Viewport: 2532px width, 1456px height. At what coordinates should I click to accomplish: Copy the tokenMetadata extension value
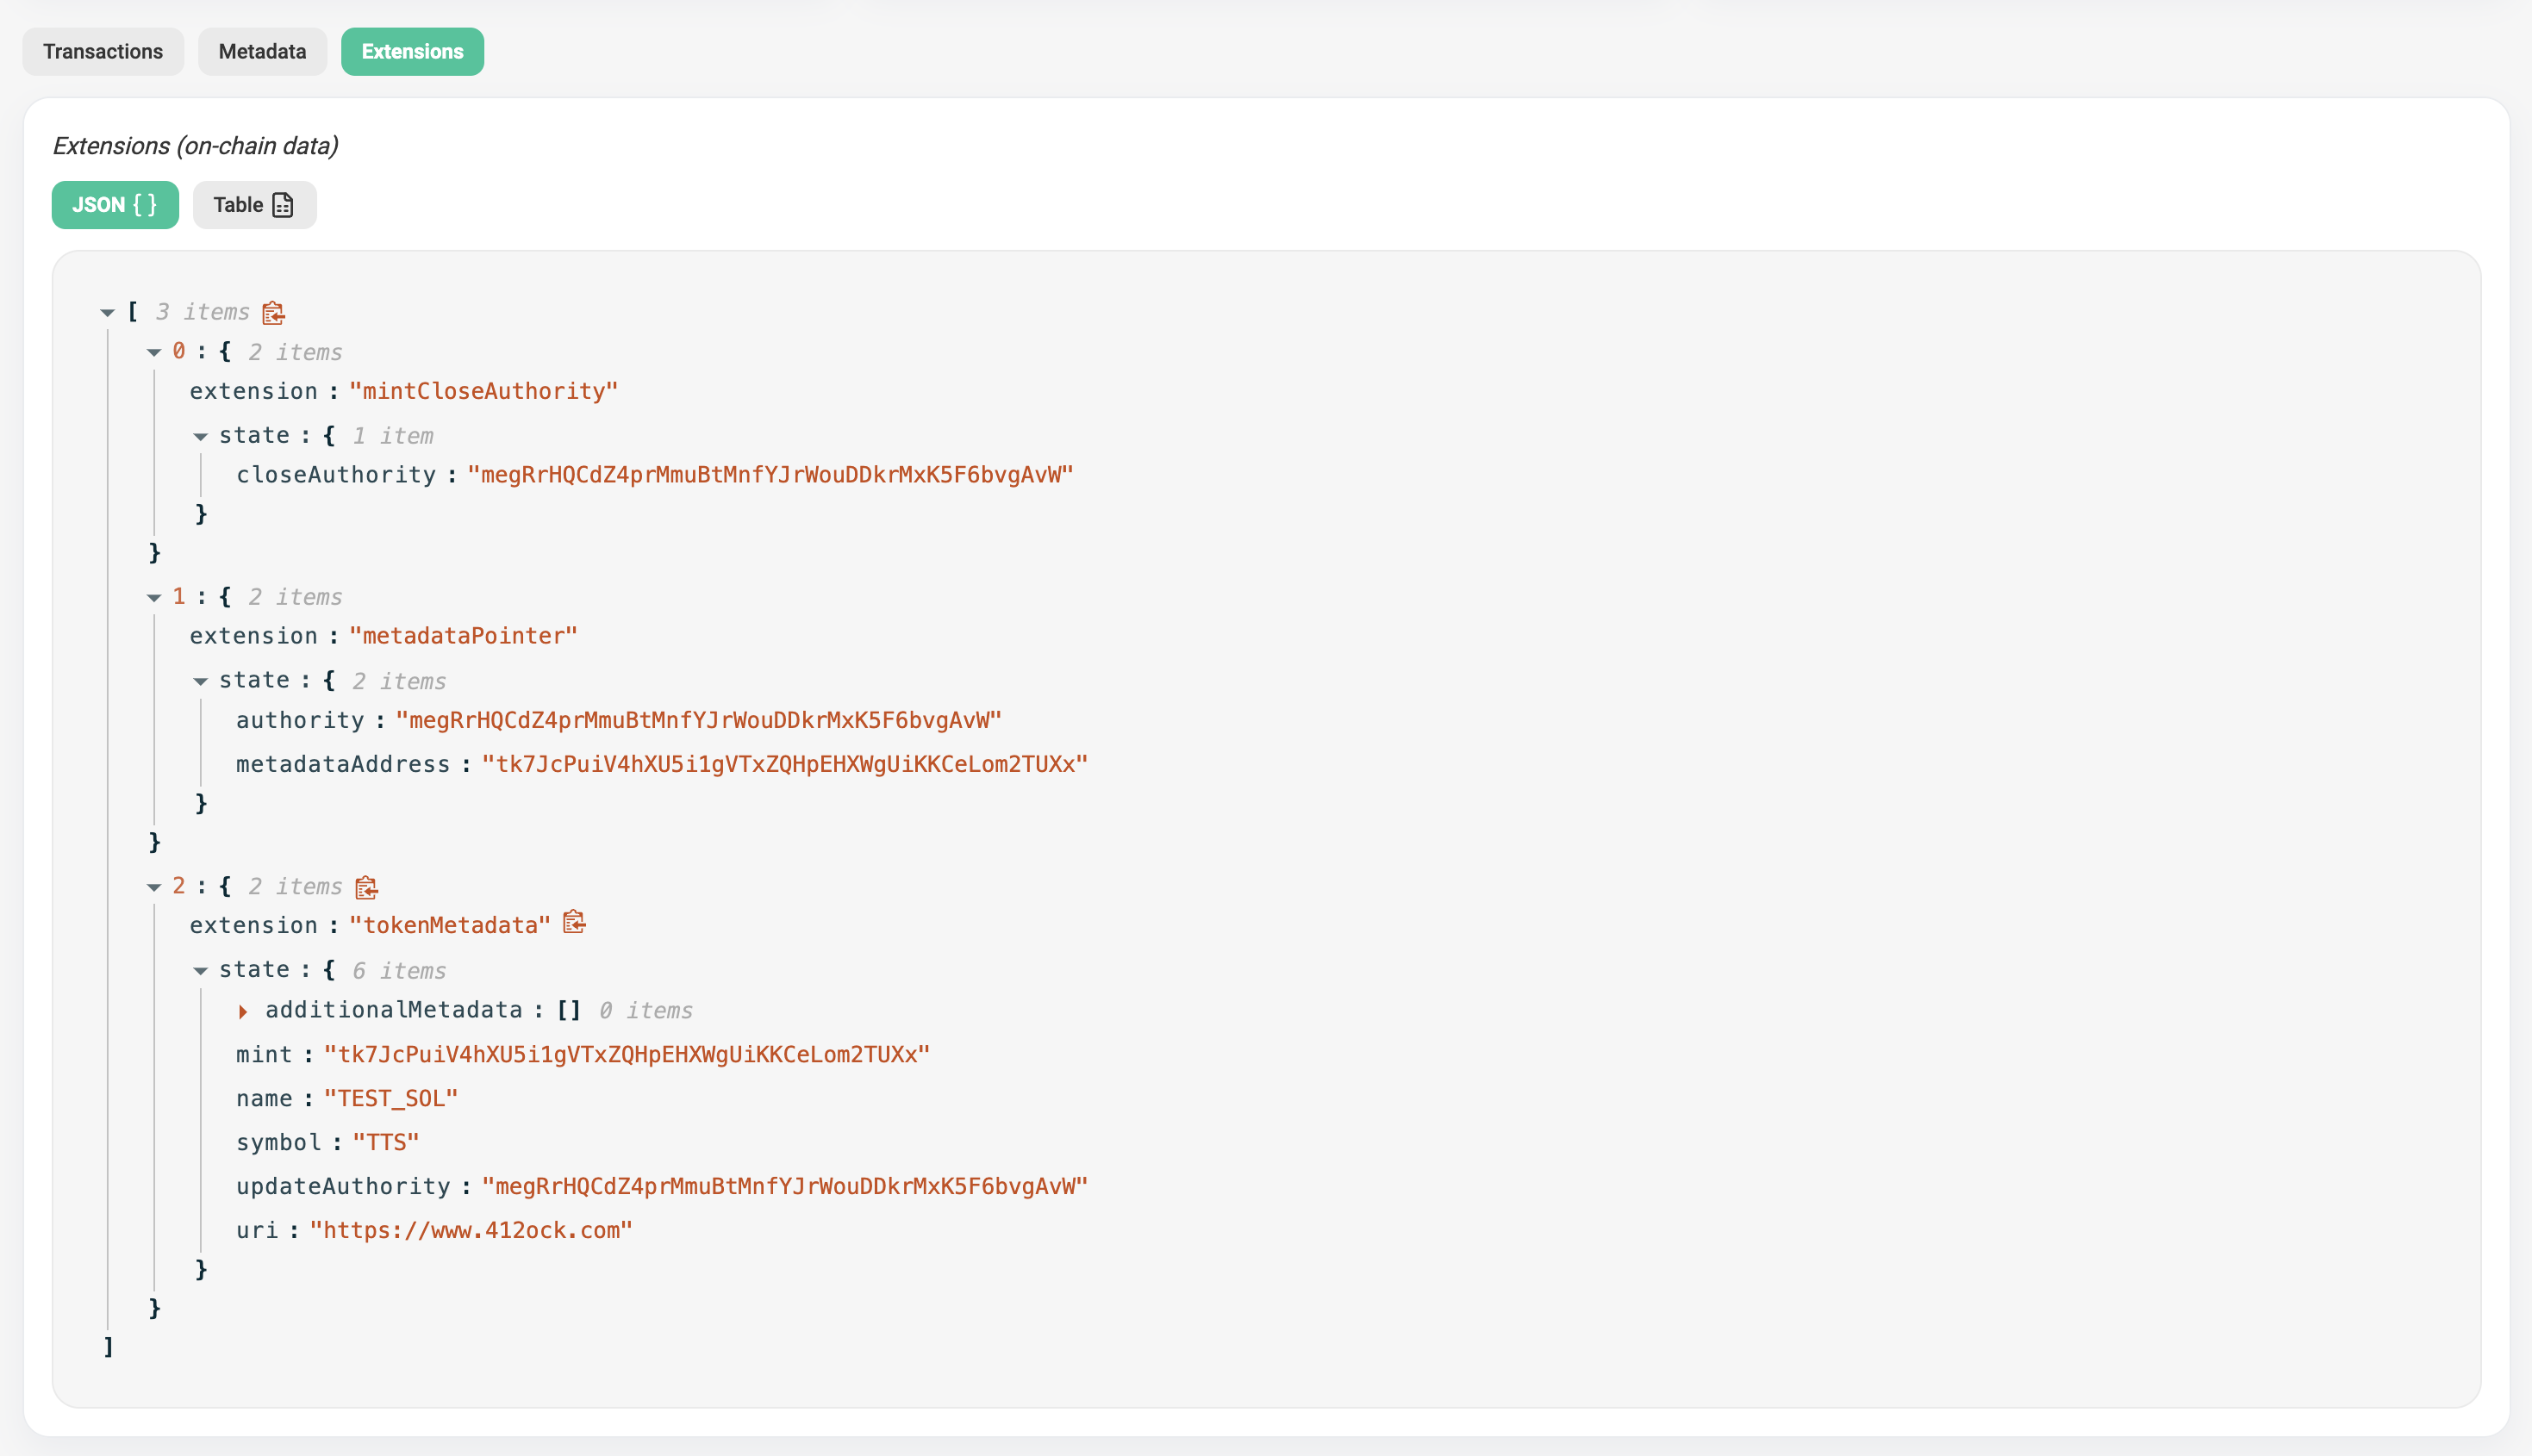[x=574, y=923]
